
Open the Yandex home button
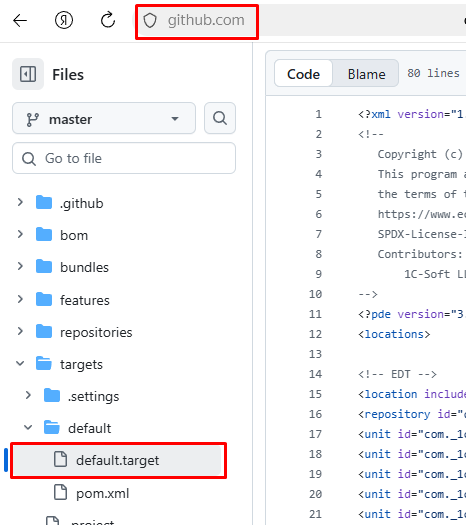[x=64, y=20]
